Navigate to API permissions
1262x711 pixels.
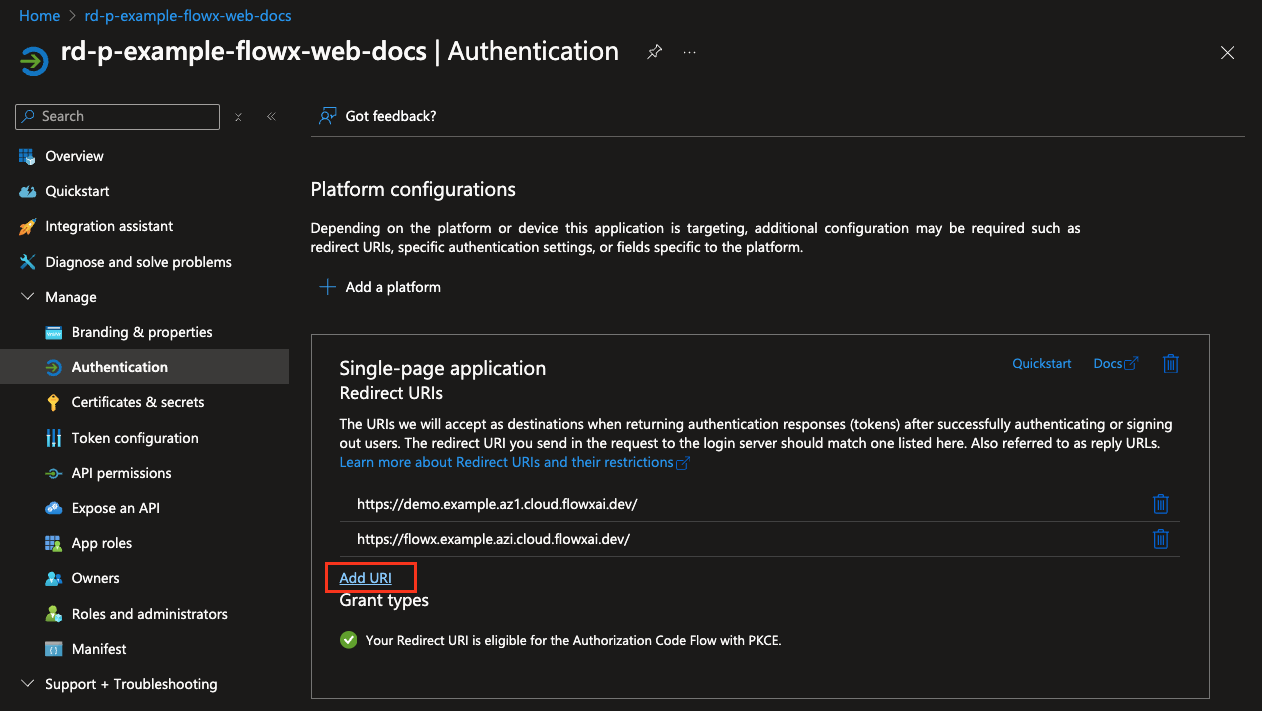point(122,473)
